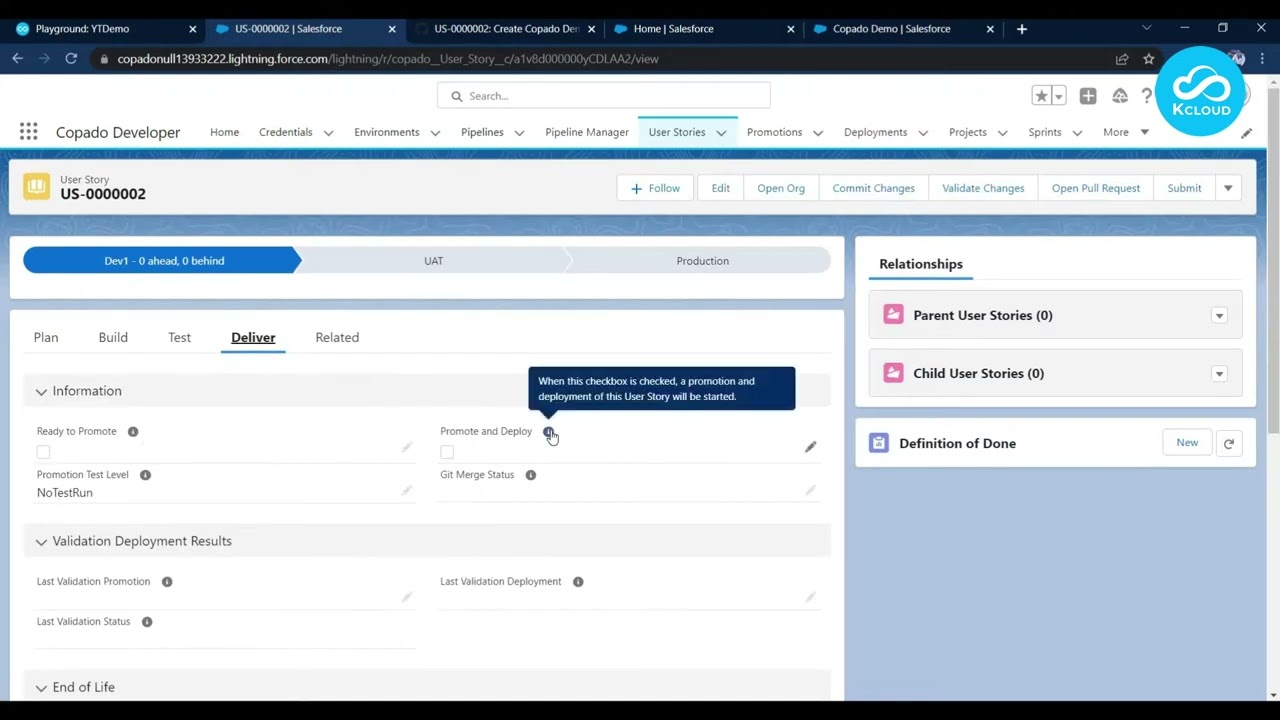Click the Salesforce global Search field

point(604,96)
